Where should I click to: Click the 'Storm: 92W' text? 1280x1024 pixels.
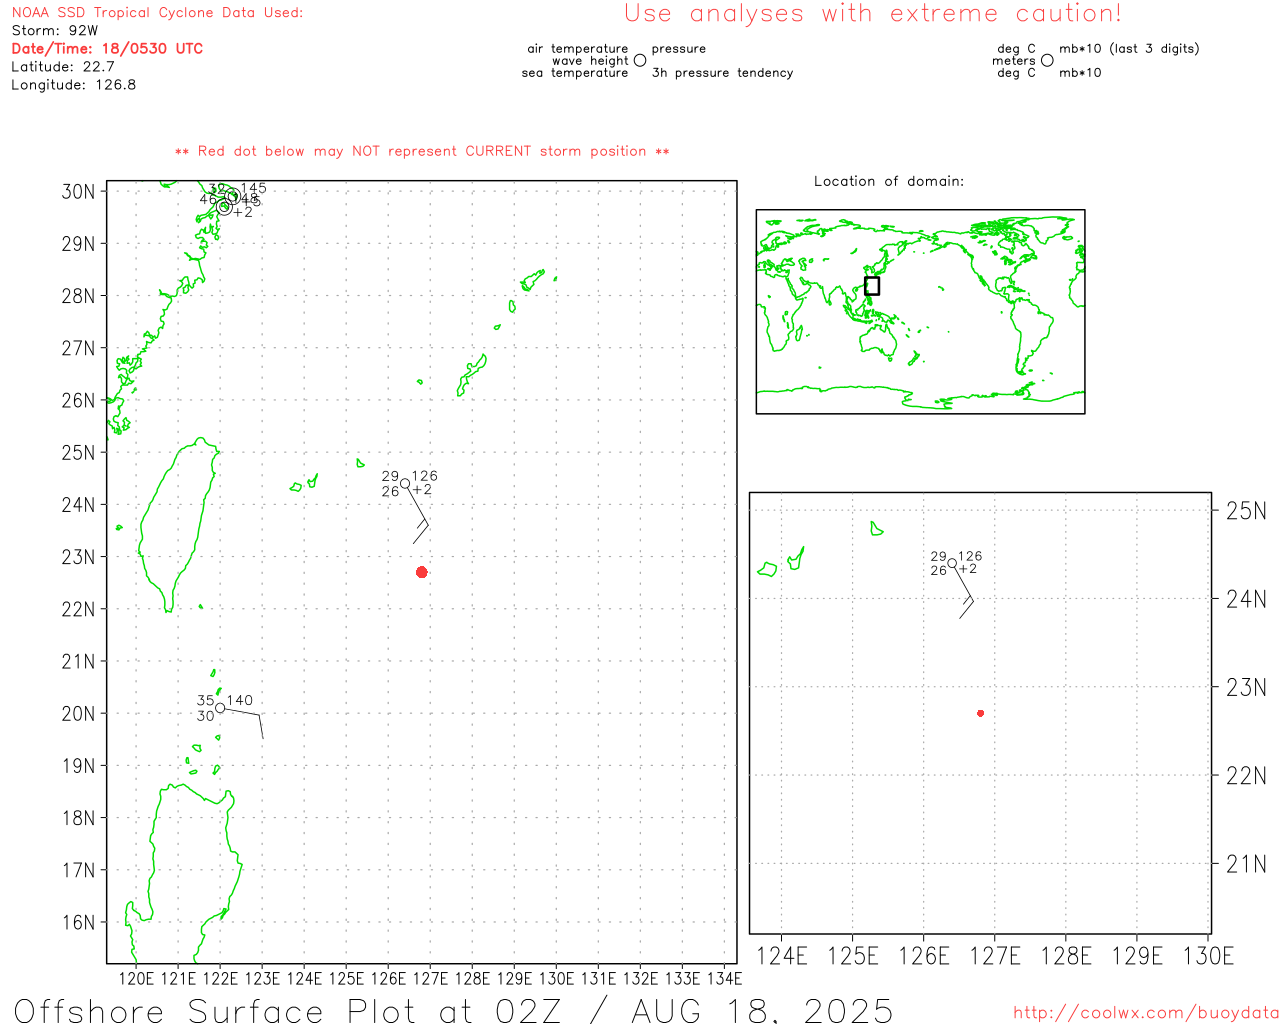coord(54,31)
